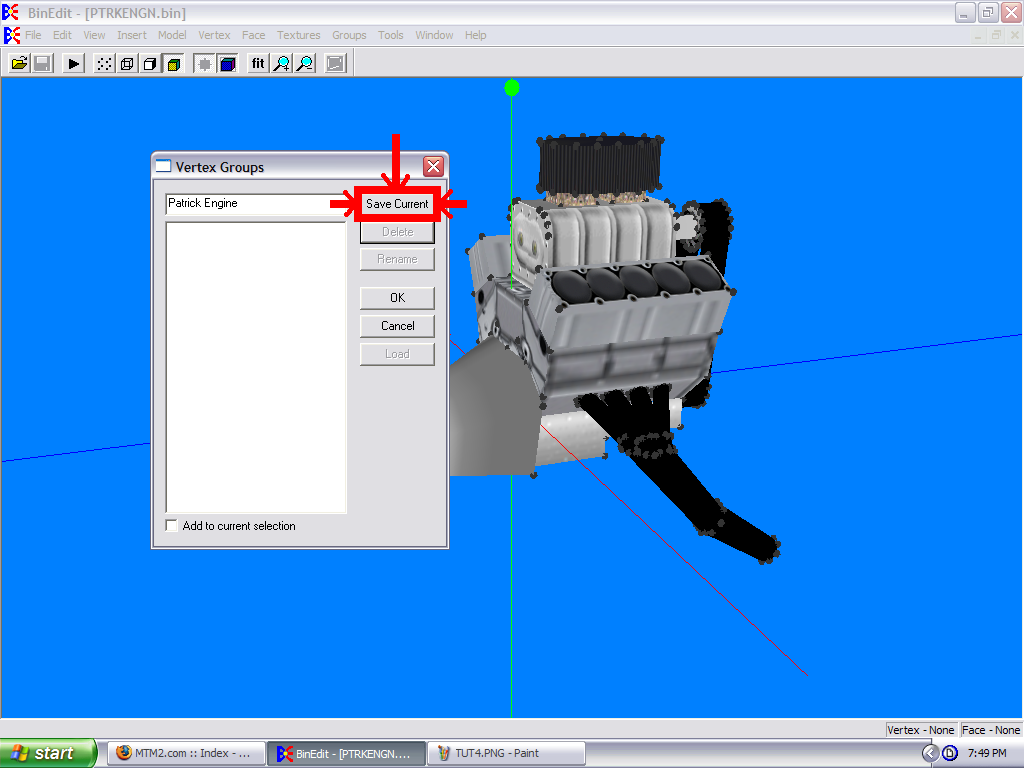
Task: Click the blue circled tray icon
Action: 950,754
